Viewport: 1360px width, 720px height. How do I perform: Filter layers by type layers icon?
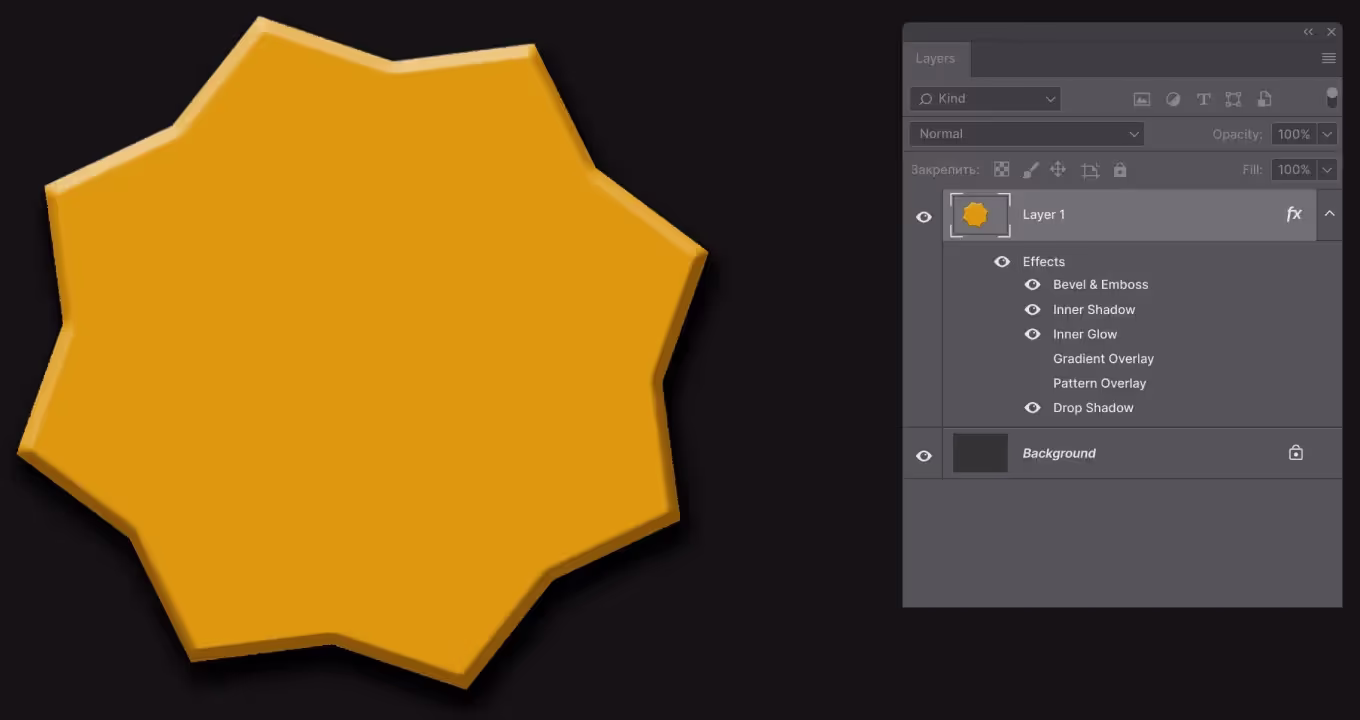[x=1203, y=99]
